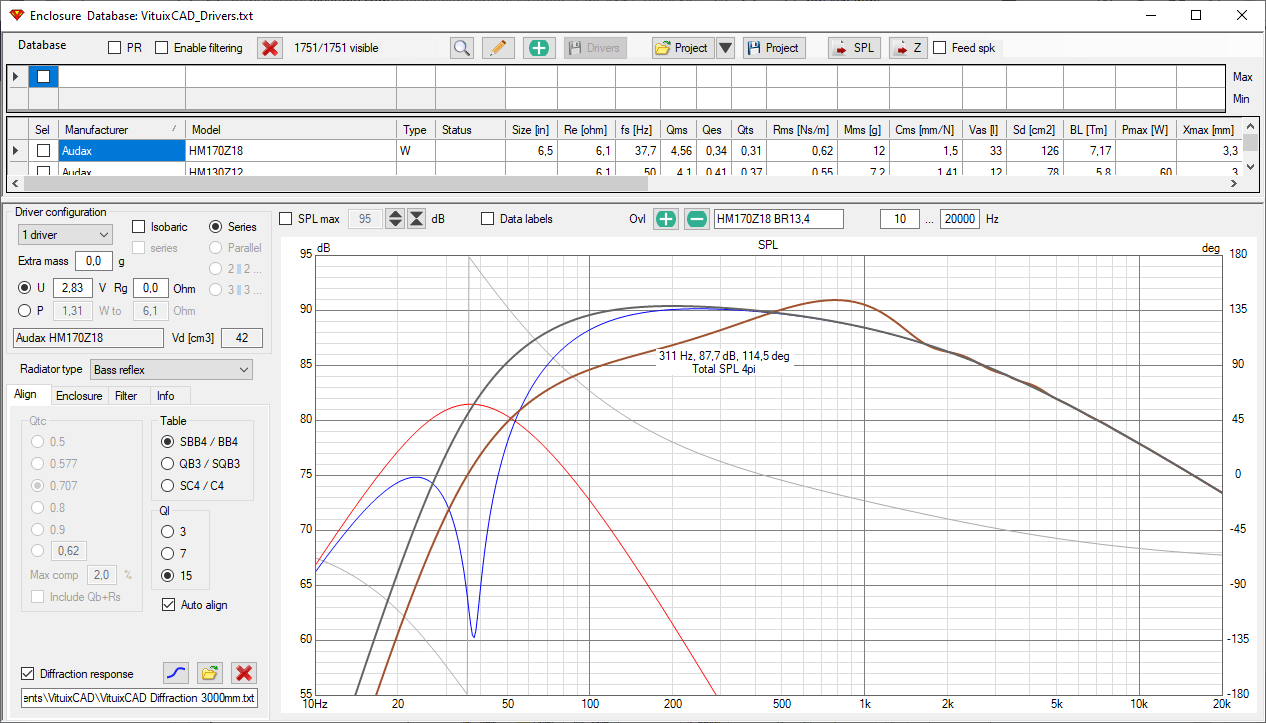Toggle the Data labels checkbox
1266x723 pixels.
(x=488, y=219)
